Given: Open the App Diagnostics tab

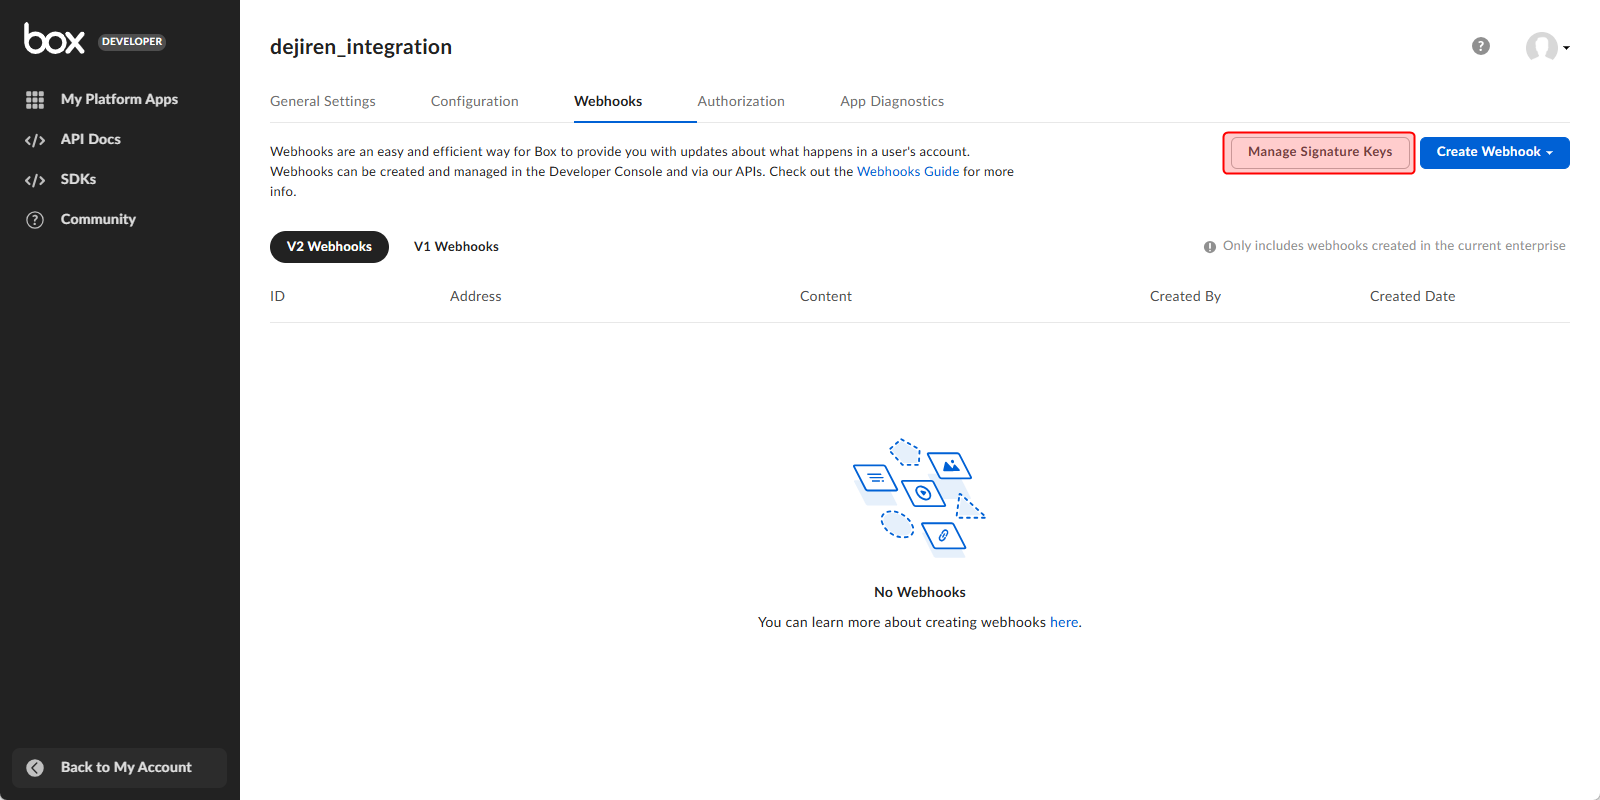Looking at the screenshot, I should pos(892,101).
